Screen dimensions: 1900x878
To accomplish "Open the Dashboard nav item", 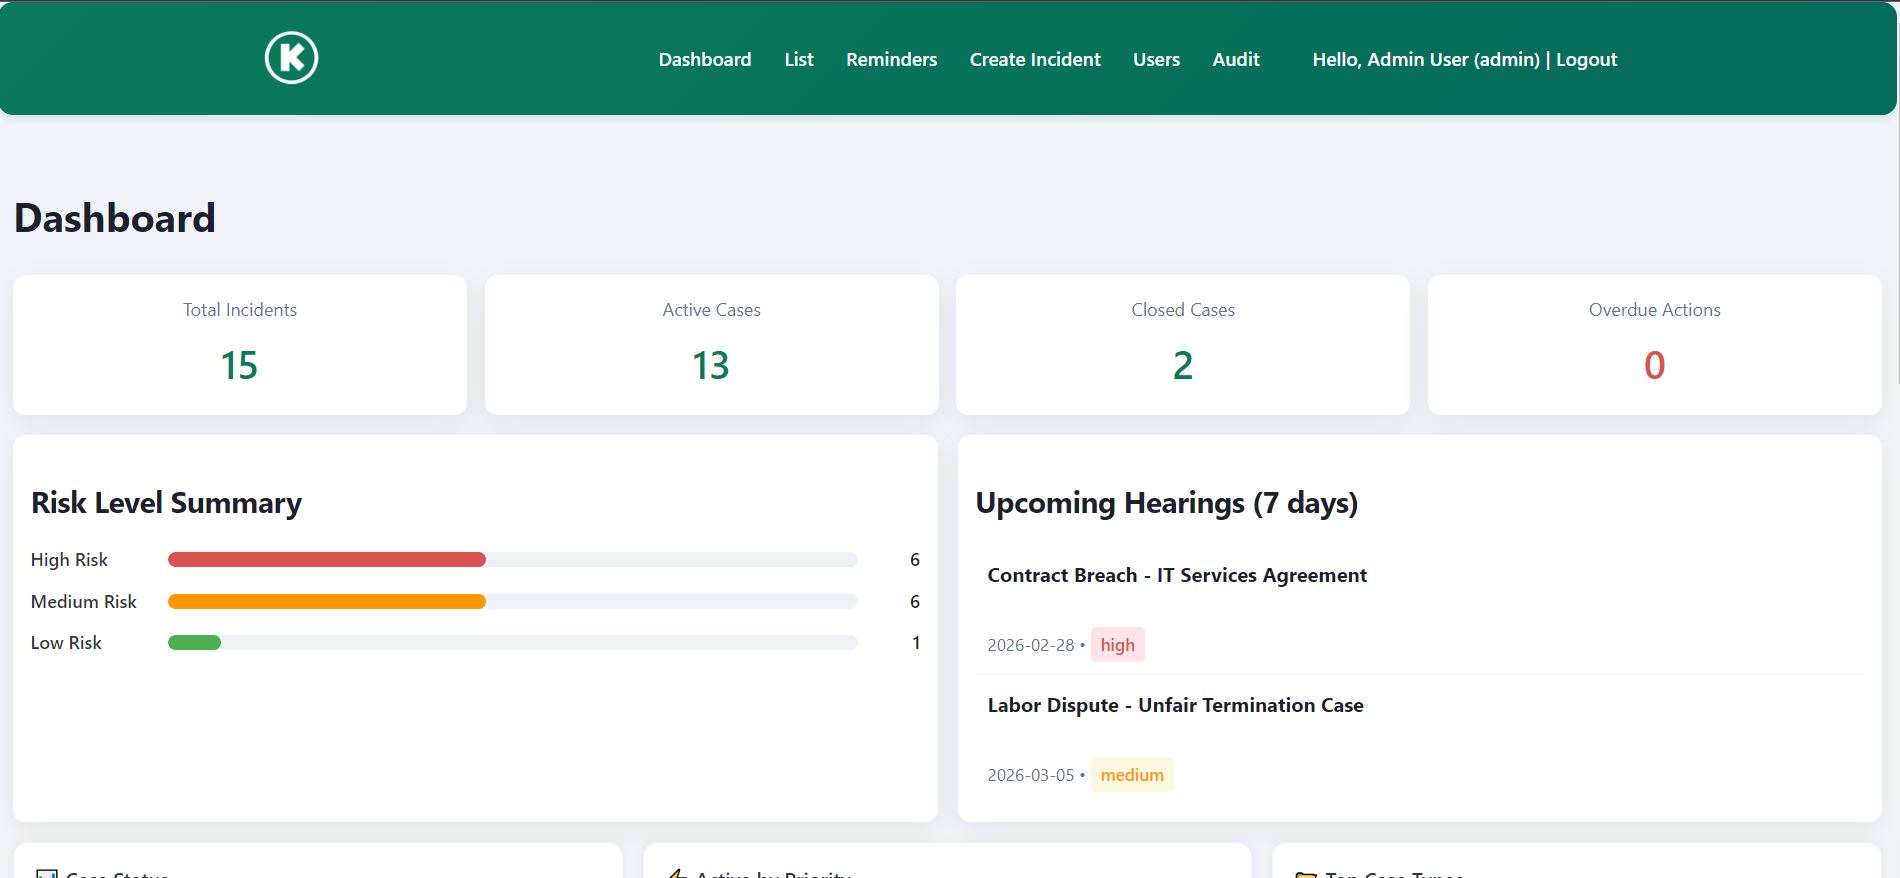I will (x=704, y=60).
